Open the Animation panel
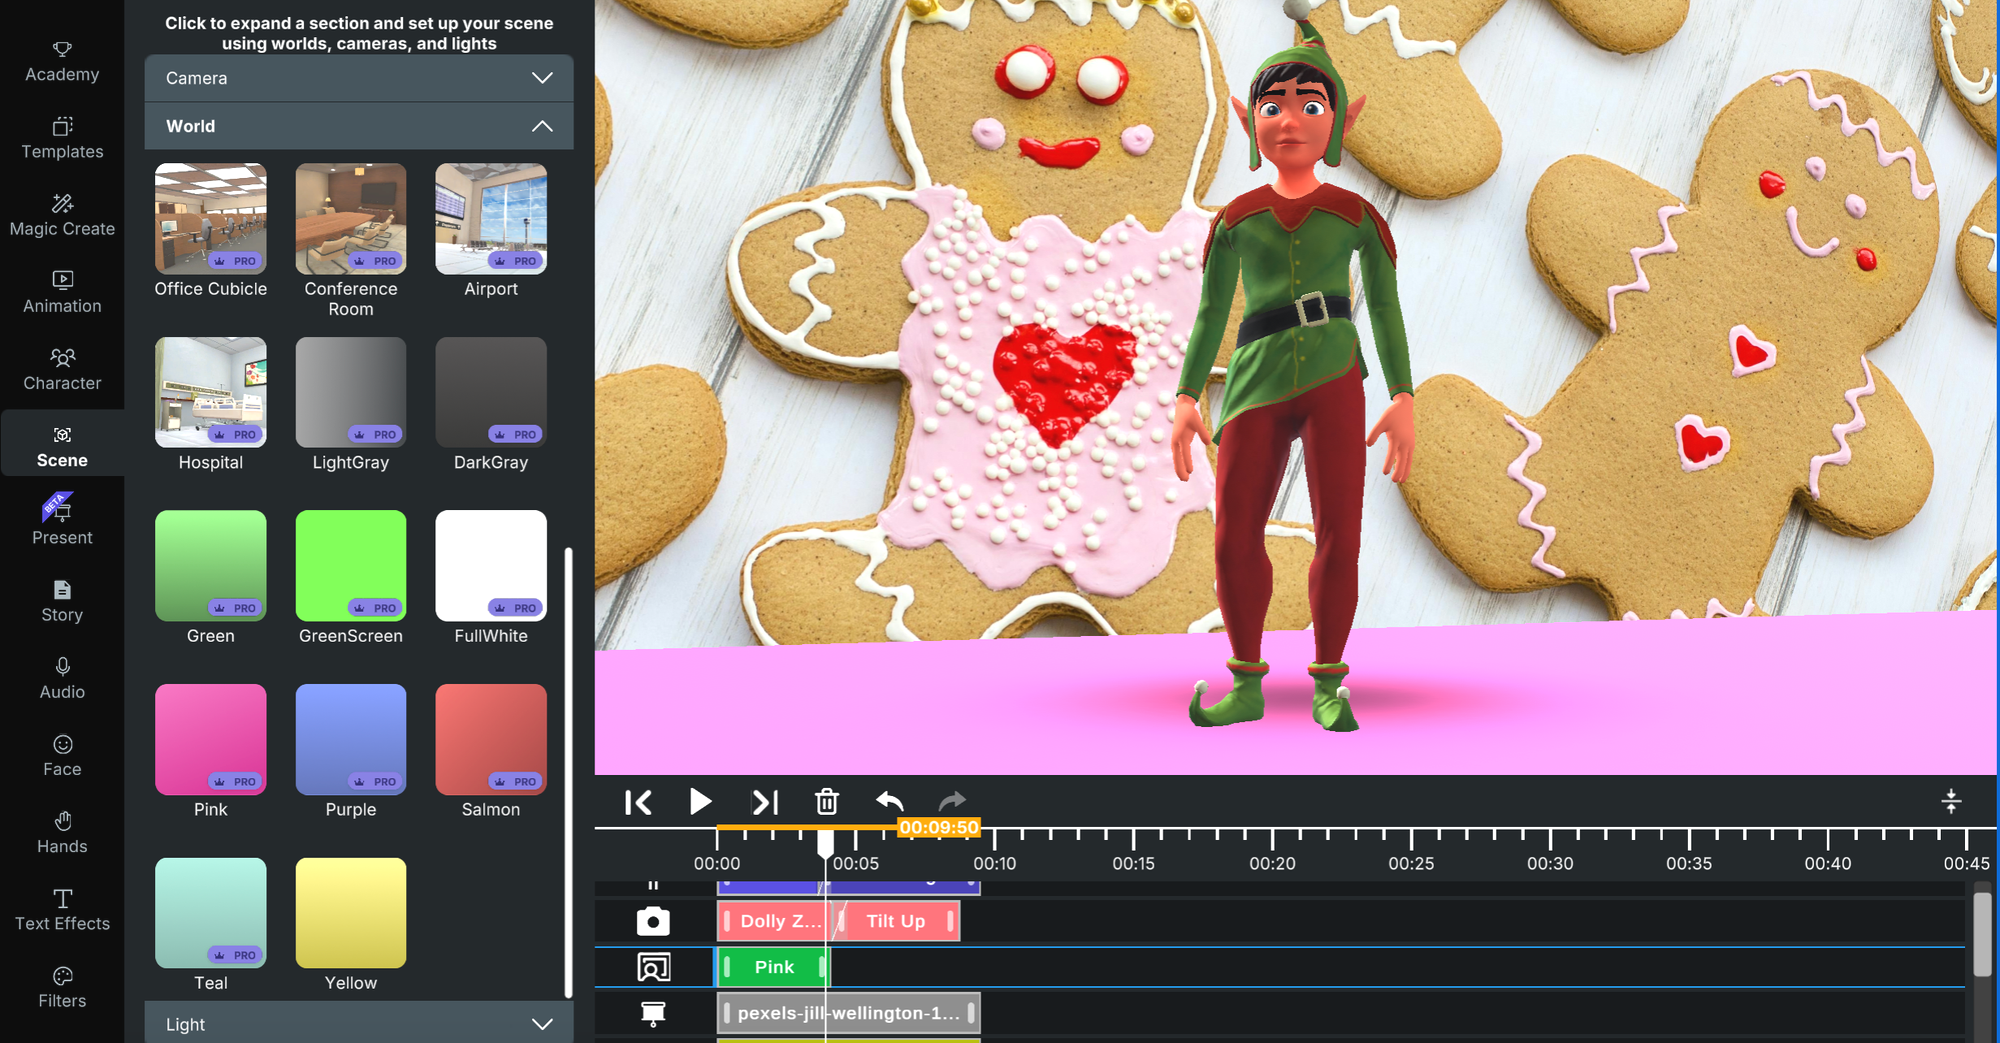This screenshot has height=1043, width=2000. pyautogui.click(x=61, y=292)
